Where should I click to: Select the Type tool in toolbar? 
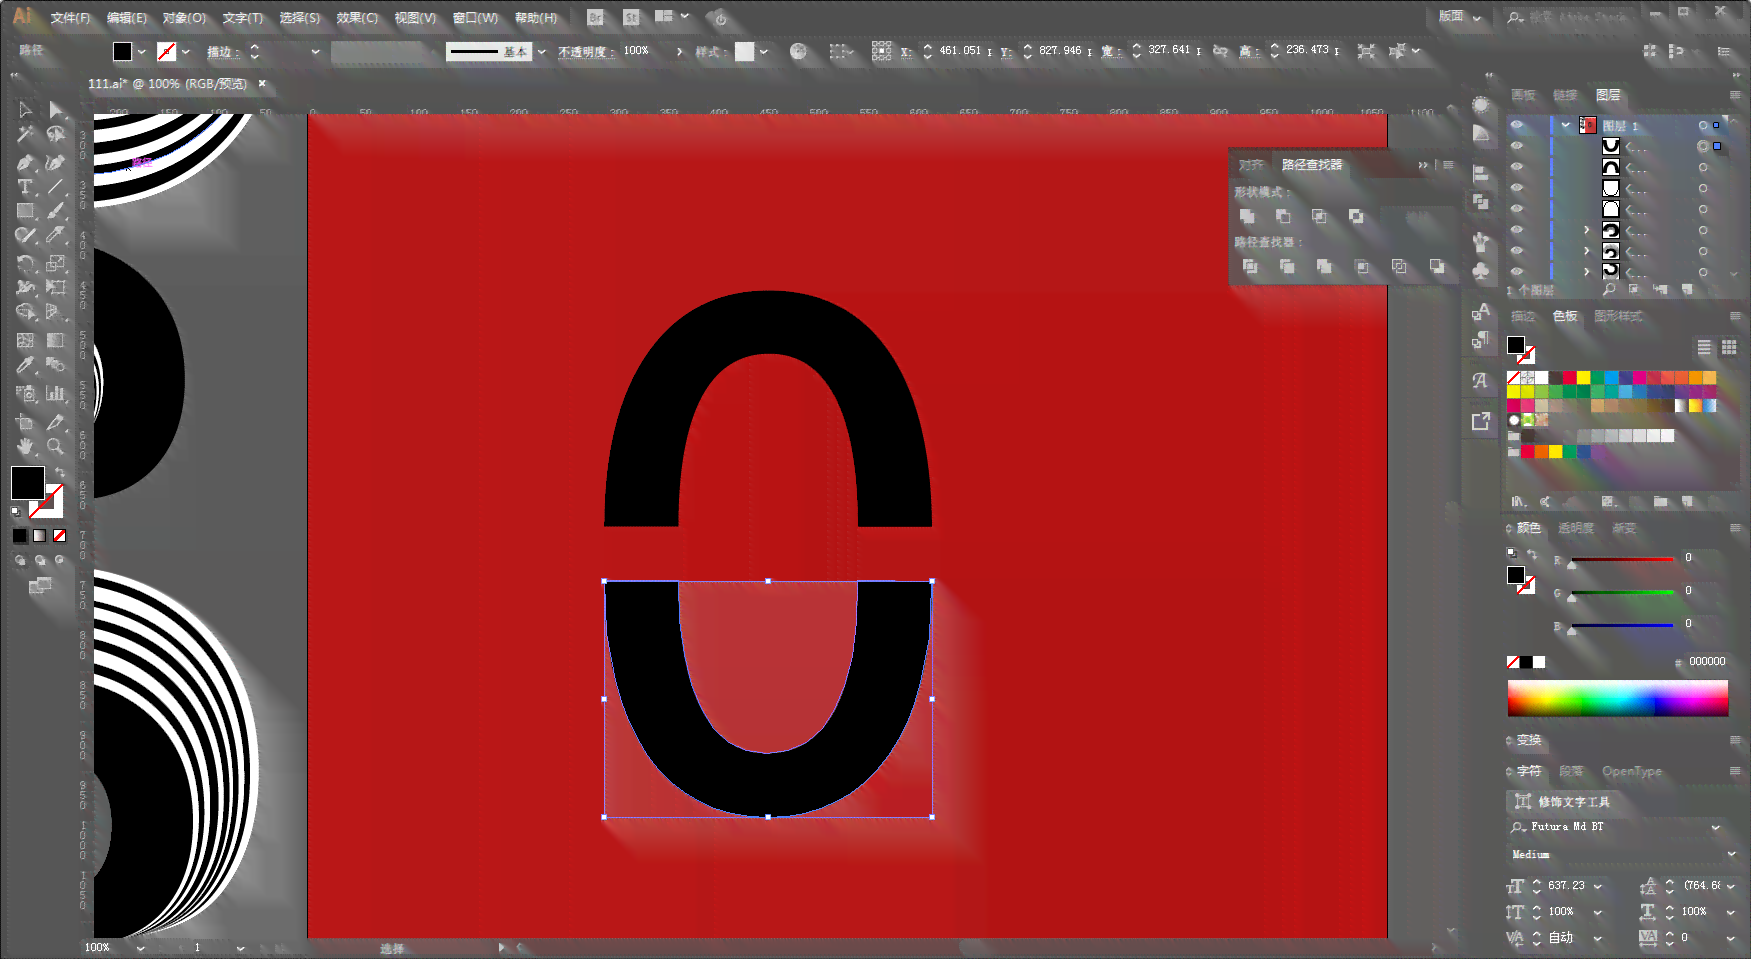[25, 187]
